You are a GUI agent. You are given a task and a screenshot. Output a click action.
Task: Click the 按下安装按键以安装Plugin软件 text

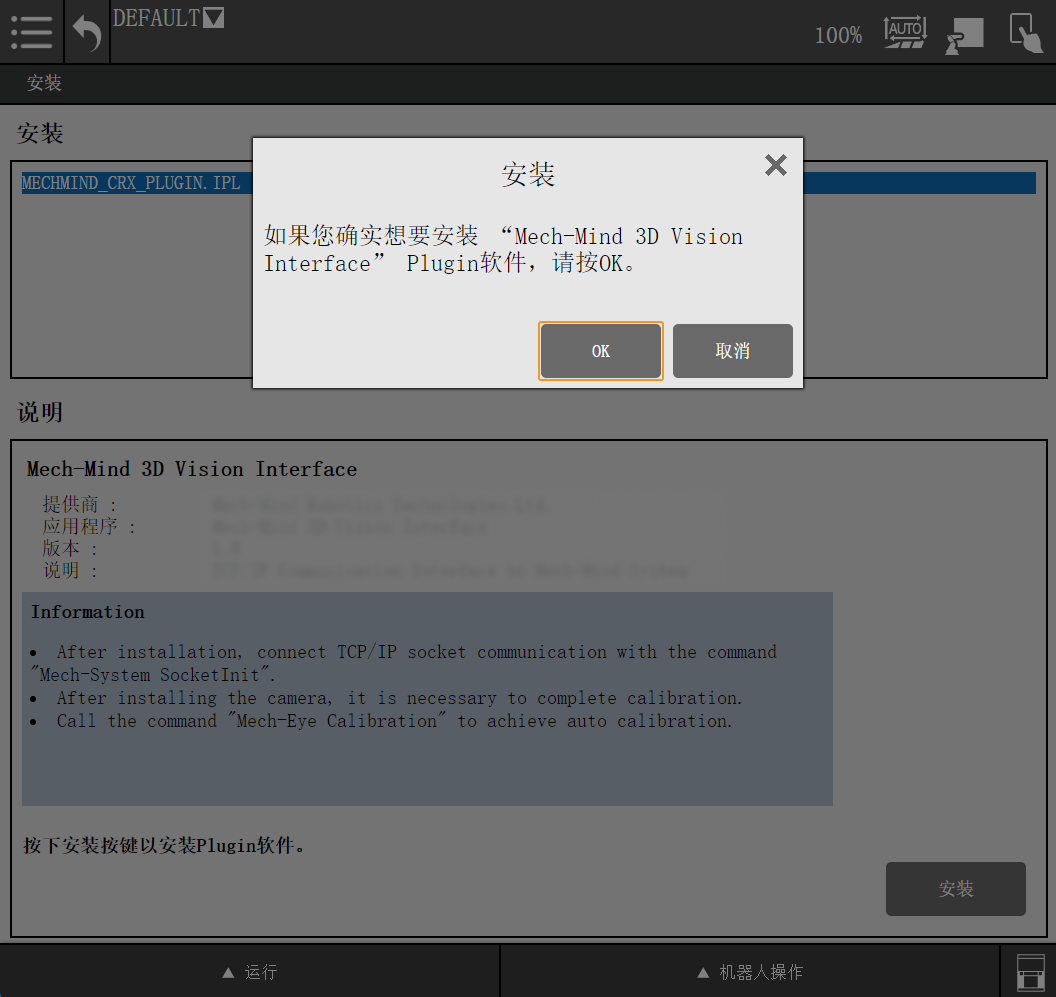point(164,845)
